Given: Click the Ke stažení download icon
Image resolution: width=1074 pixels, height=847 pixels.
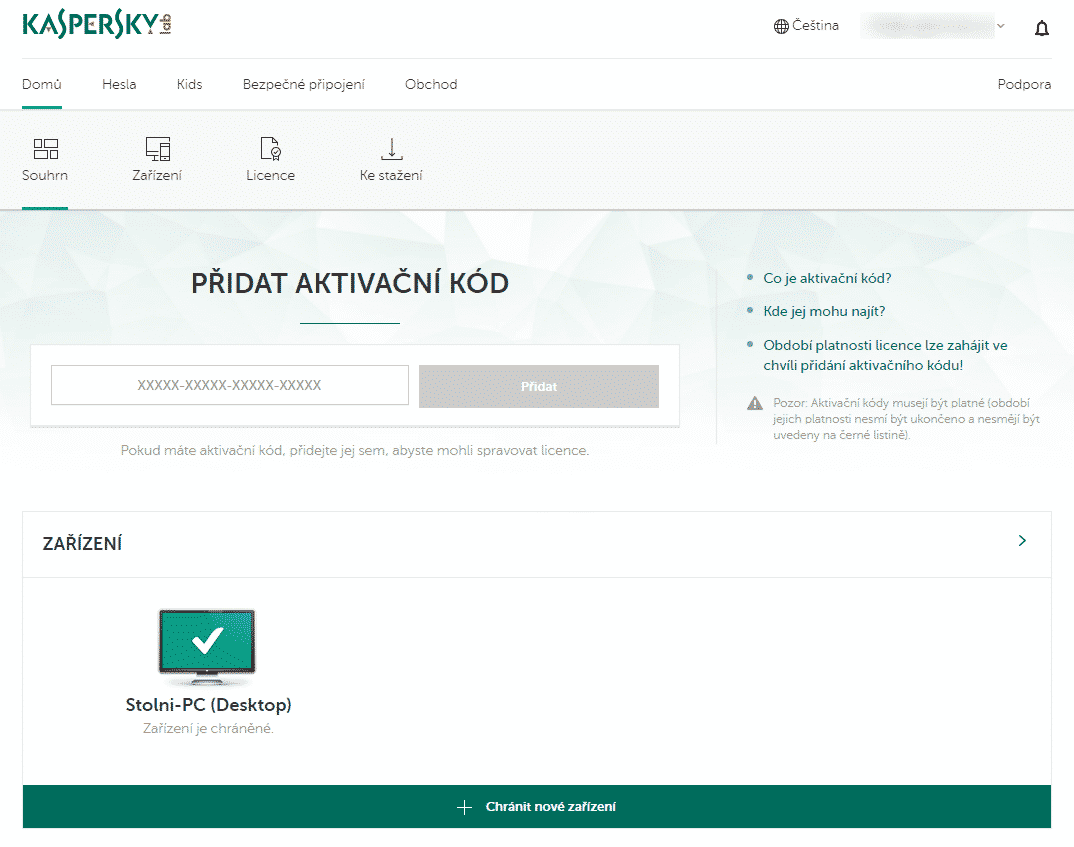Looking at the screenshot, I should tap(391, 150).
